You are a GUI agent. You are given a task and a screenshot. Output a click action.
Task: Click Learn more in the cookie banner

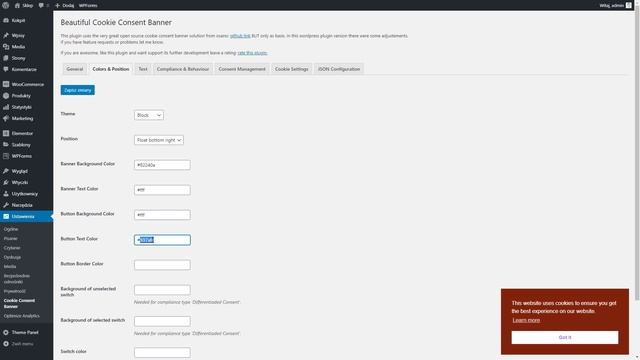[526, 320]
